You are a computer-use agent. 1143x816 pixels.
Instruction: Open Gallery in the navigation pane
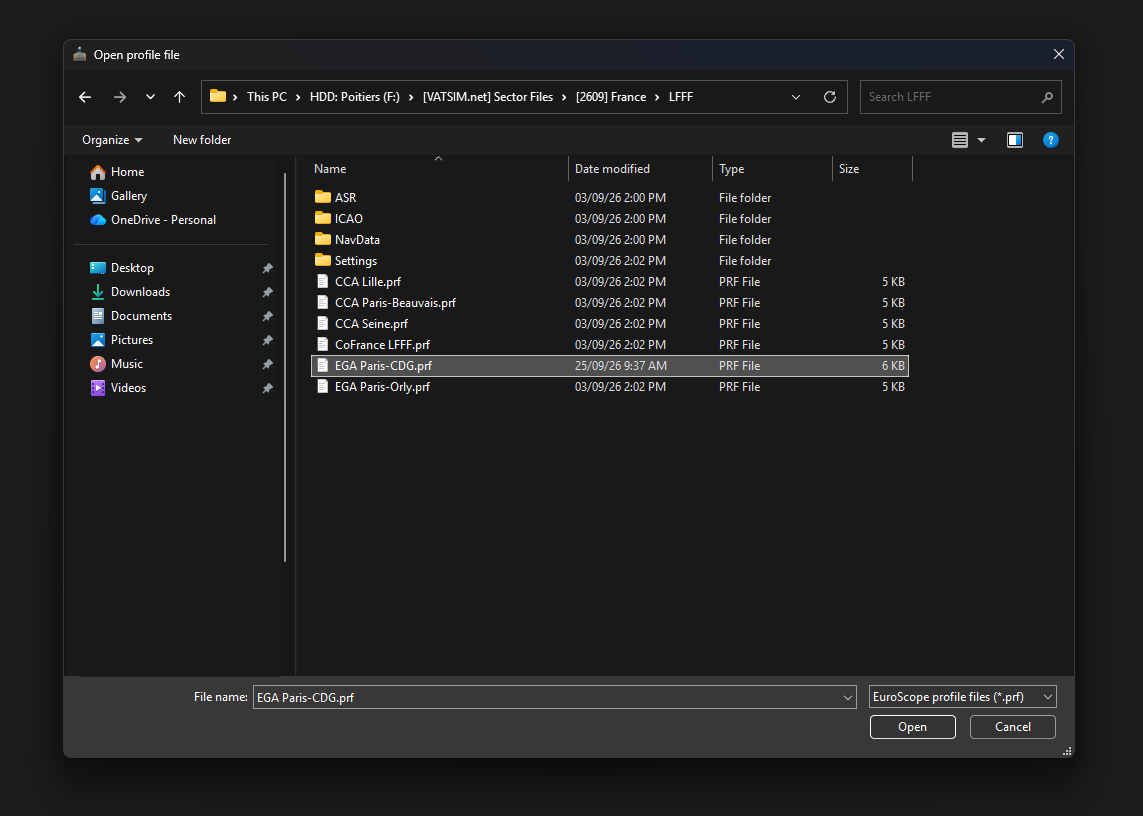[x=119, y=196]
